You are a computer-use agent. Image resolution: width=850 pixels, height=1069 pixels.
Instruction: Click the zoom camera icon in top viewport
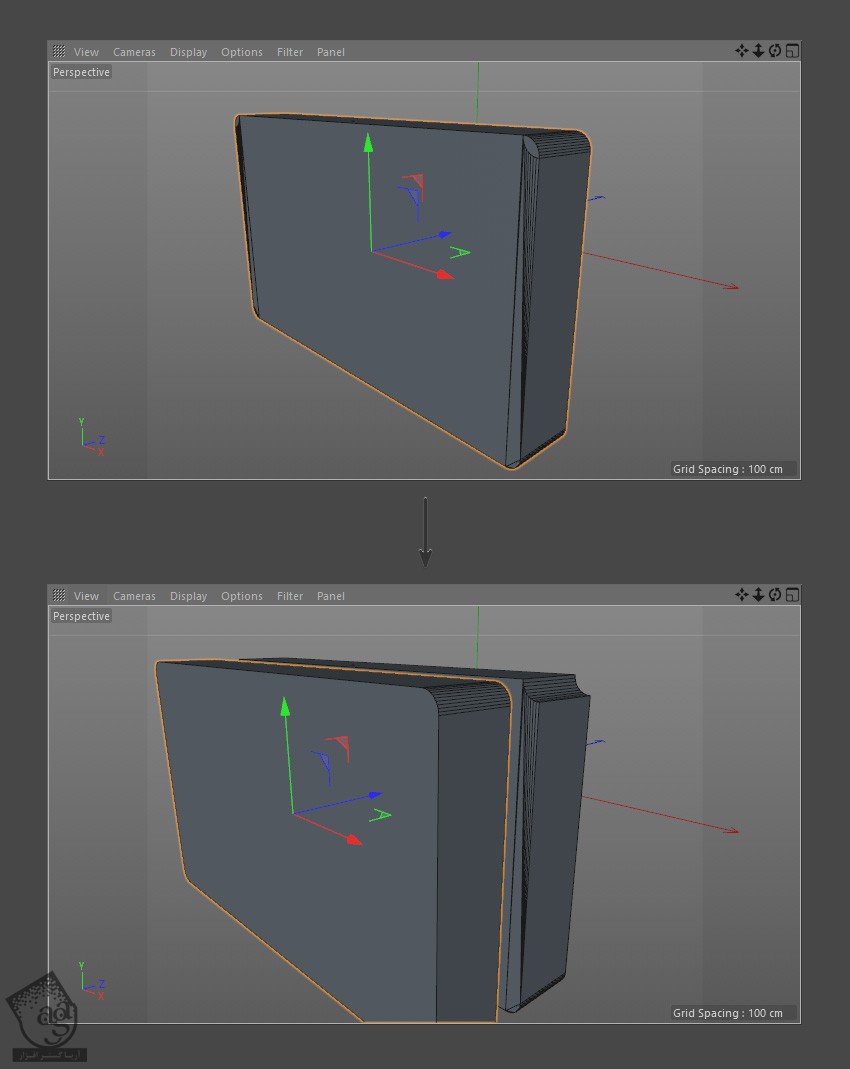pos(758,51)
